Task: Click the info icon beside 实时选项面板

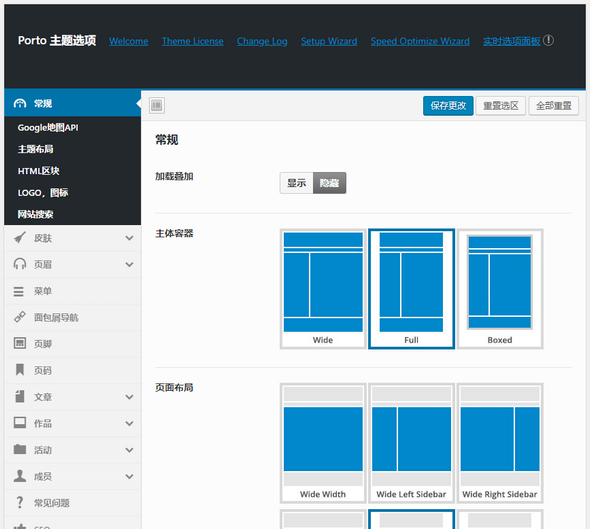Action: pyautogui.click(x=548, y=40)
